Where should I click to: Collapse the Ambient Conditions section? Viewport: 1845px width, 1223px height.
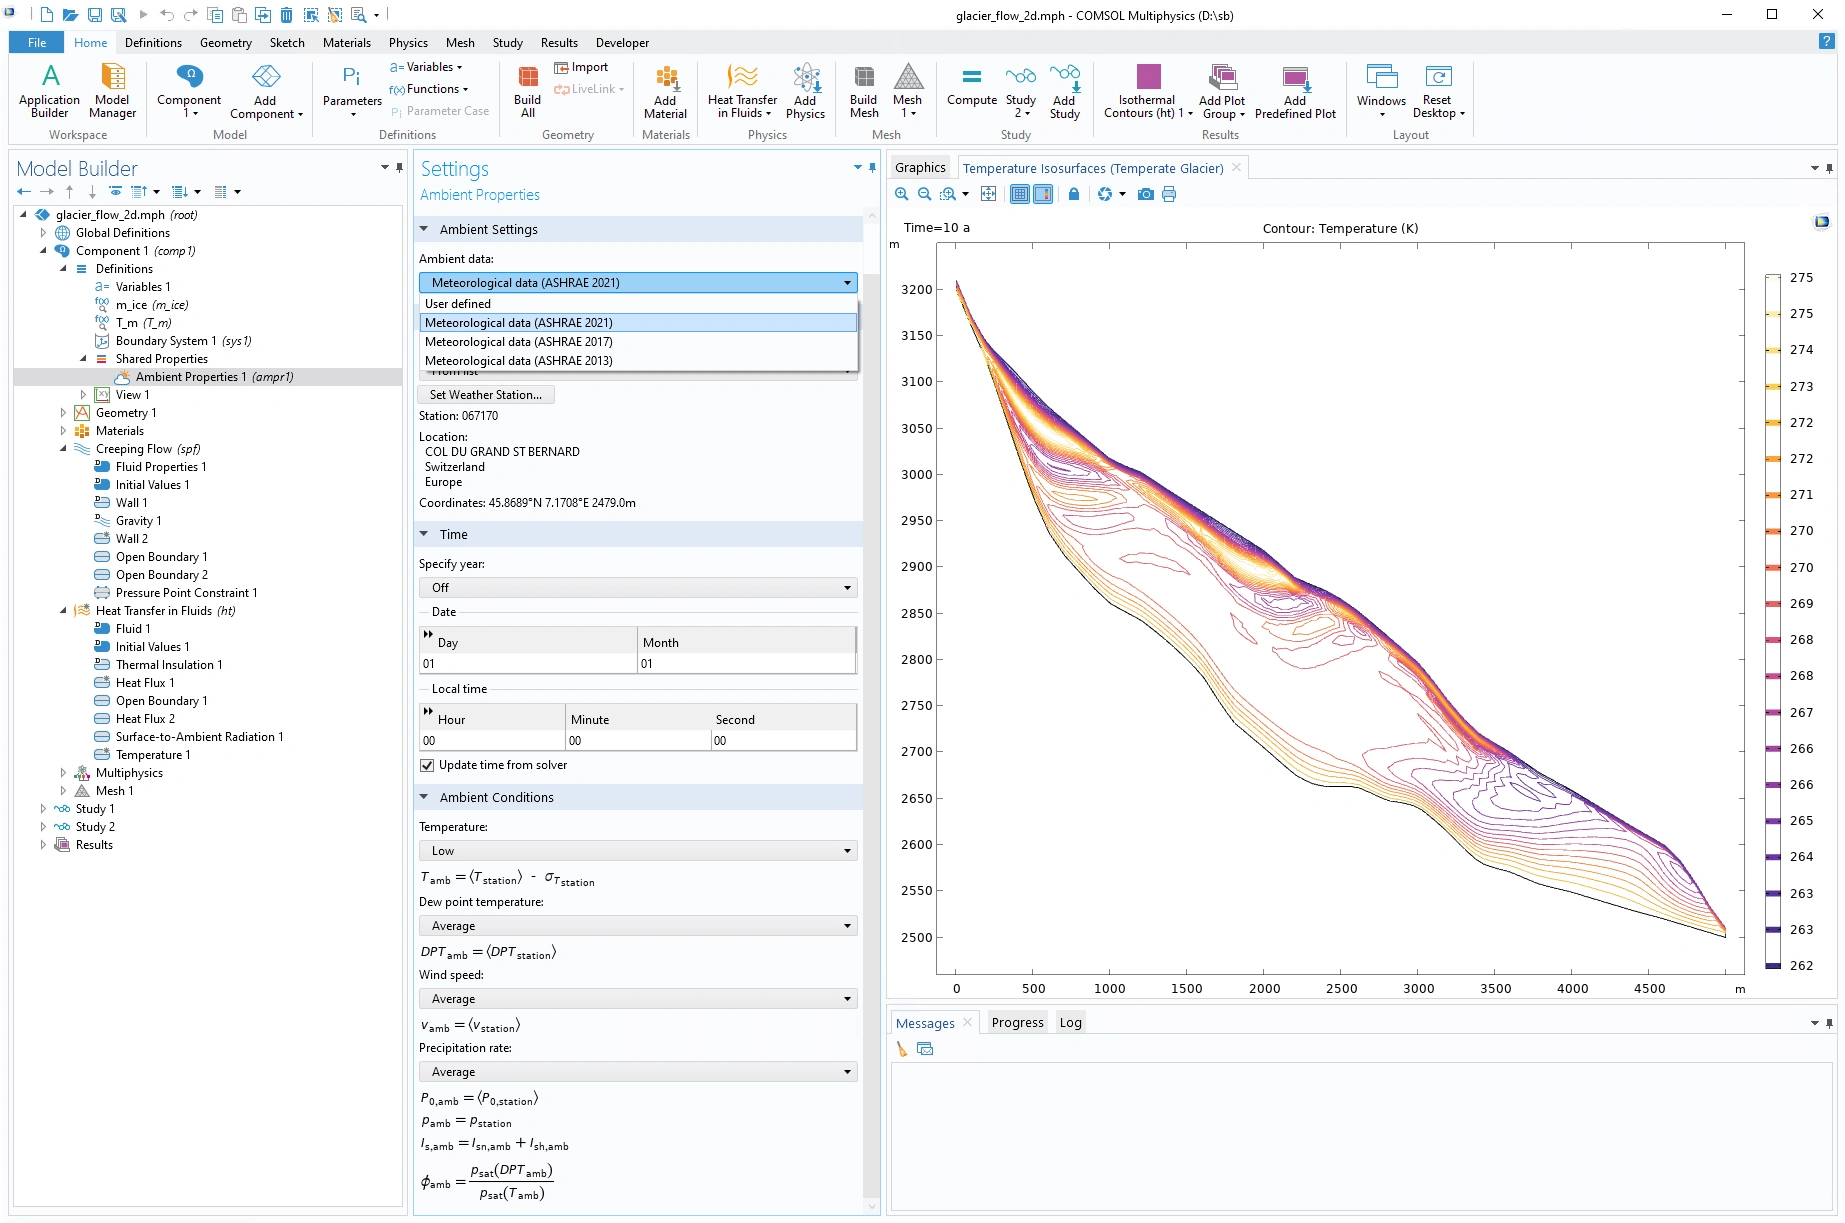coord(424,797)
